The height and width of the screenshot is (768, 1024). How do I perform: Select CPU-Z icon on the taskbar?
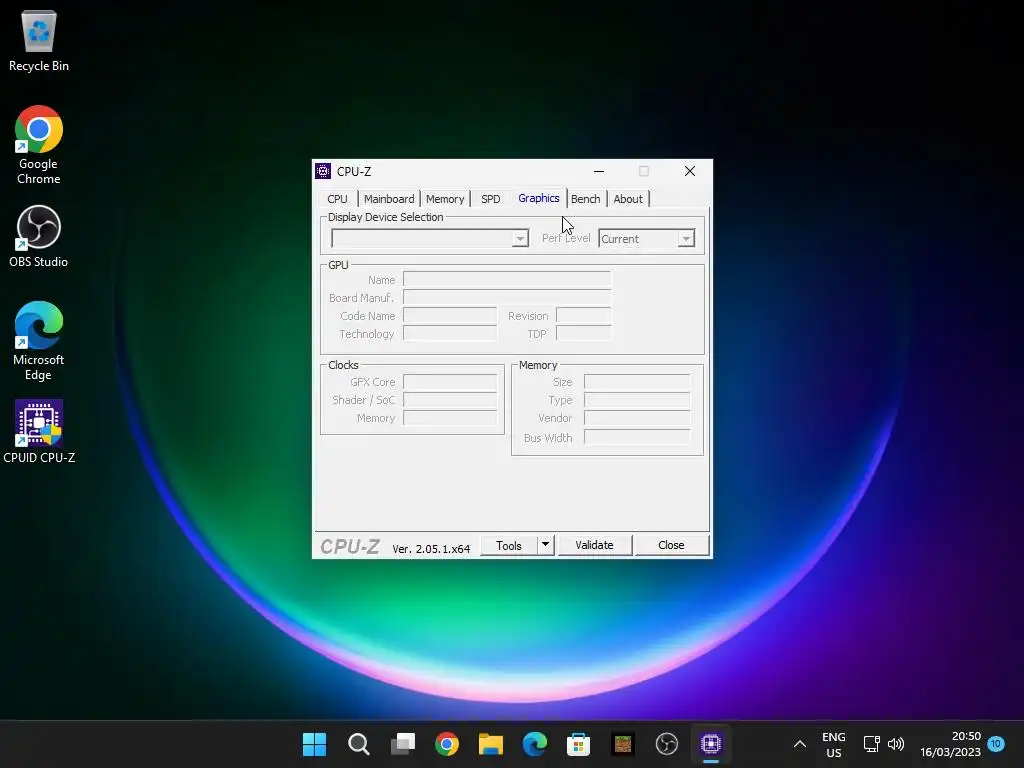(x=711, y=744)
